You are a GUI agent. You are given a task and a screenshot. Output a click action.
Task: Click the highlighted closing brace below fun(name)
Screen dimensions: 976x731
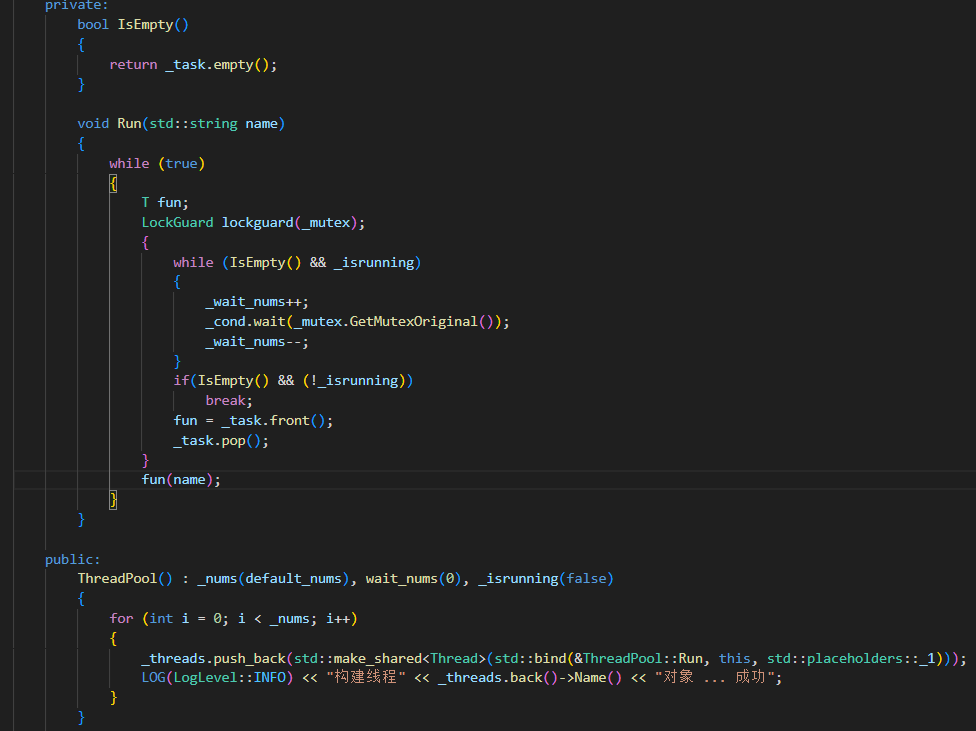point(113,500)
